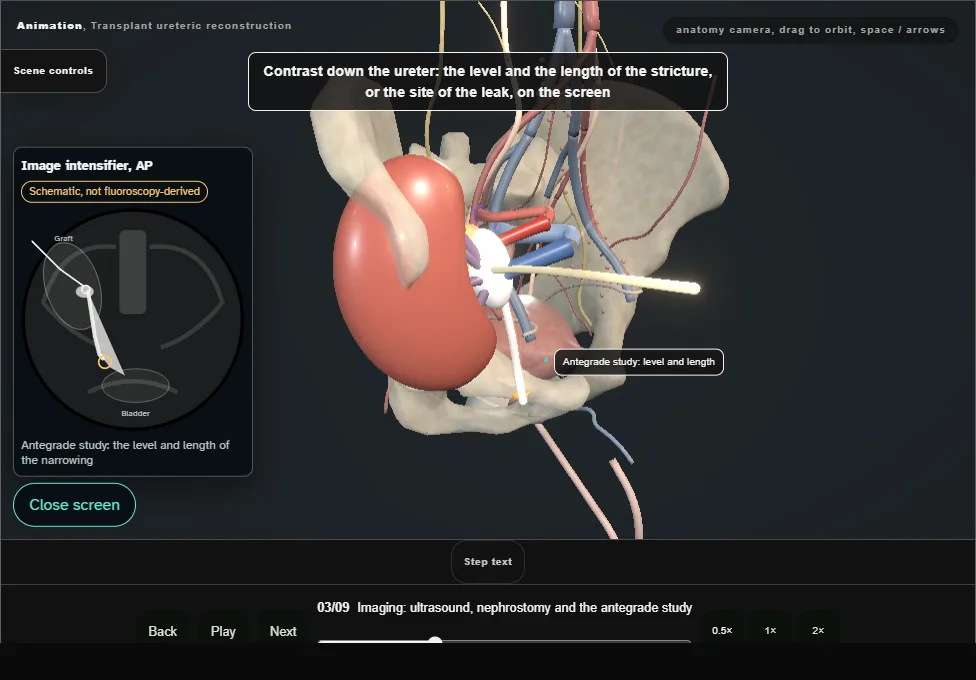976x680 pixels.
Task: Open the Scene controls panel
Action: point(54,71)
